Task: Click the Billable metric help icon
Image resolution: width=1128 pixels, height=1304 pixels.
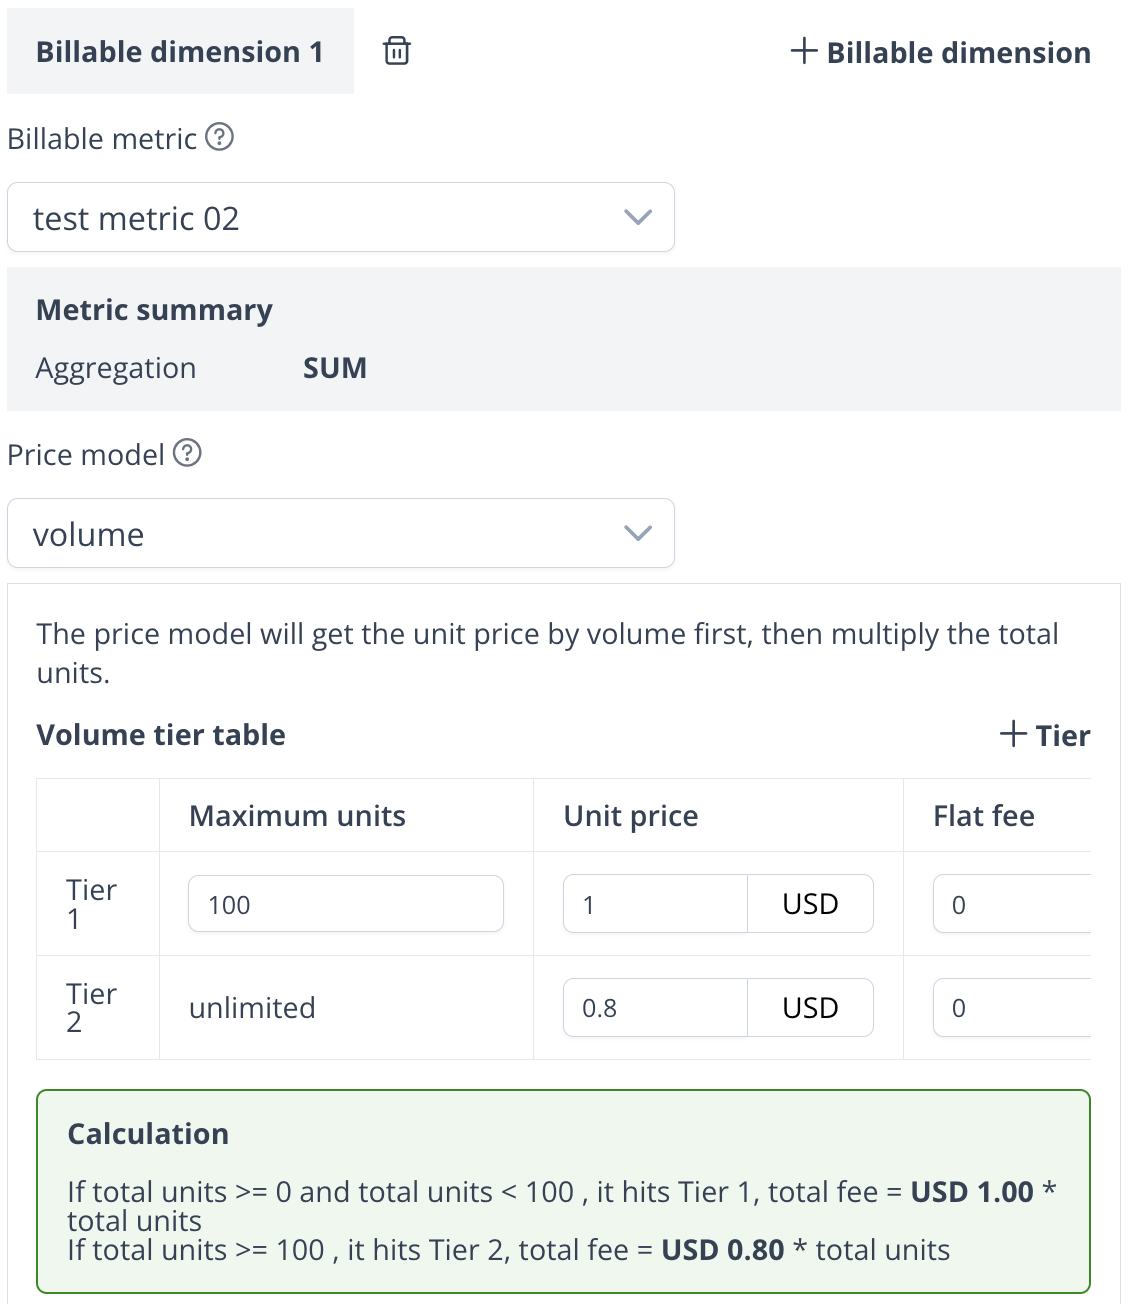Action: click(x=220, y=137)
